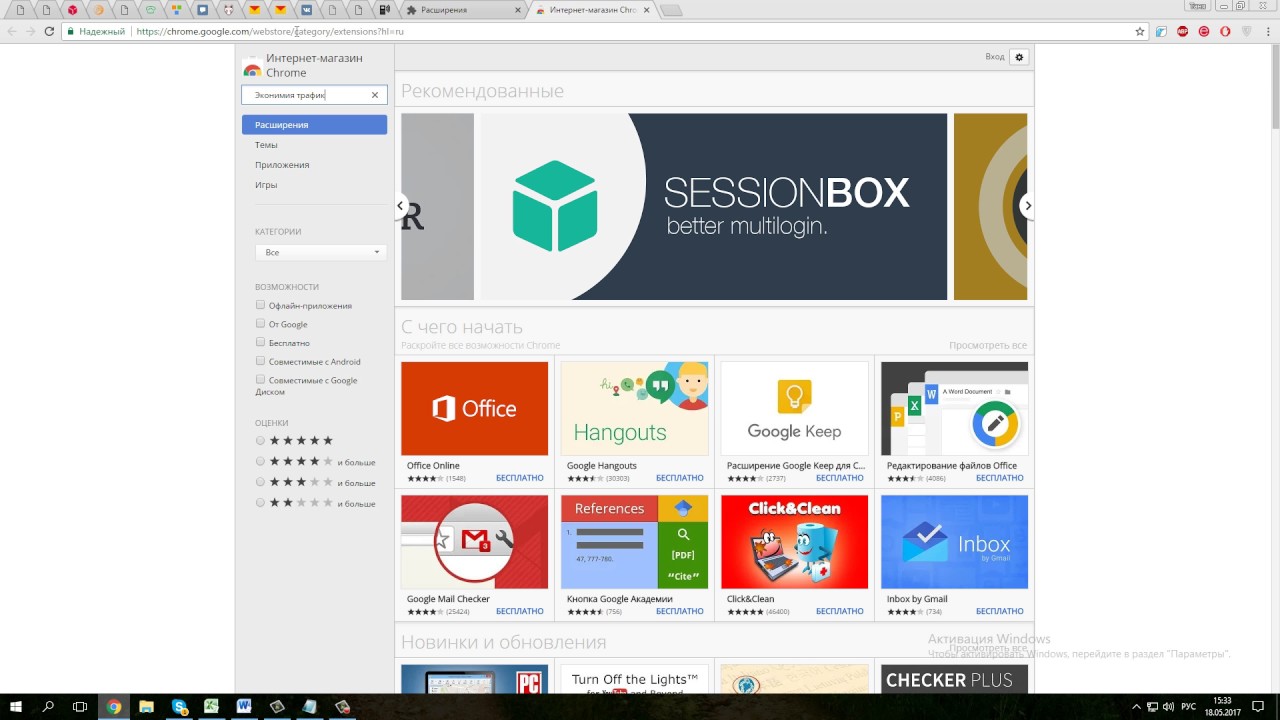This screenshot has height=720, width=1280.
Task: Enable the Офлайн-приложения checkbox
Action: [261, 305]
